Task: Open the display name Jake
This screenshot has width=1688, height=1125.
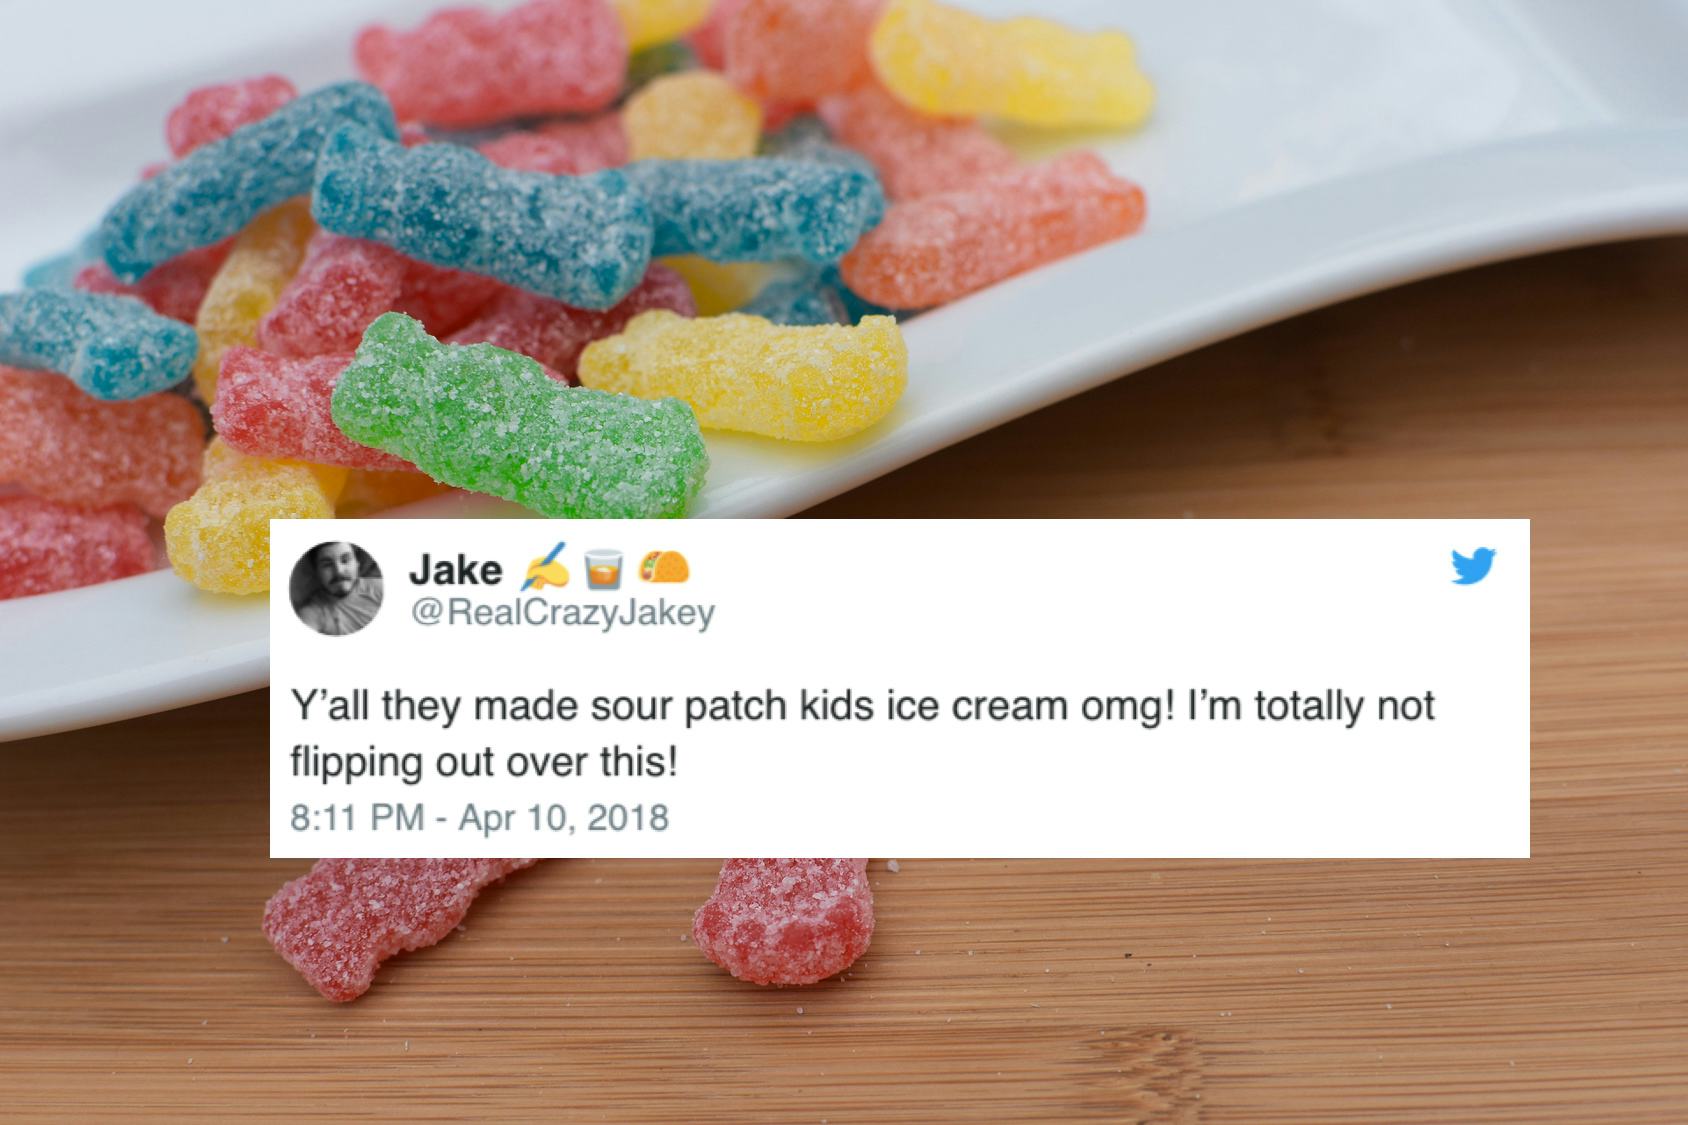Action: pyautogui.click(x=456, y=570)
